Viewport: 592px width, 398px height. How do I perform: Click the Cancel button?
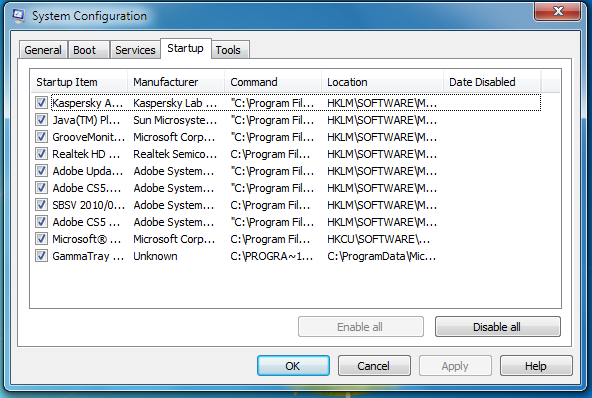coord(374,366)
